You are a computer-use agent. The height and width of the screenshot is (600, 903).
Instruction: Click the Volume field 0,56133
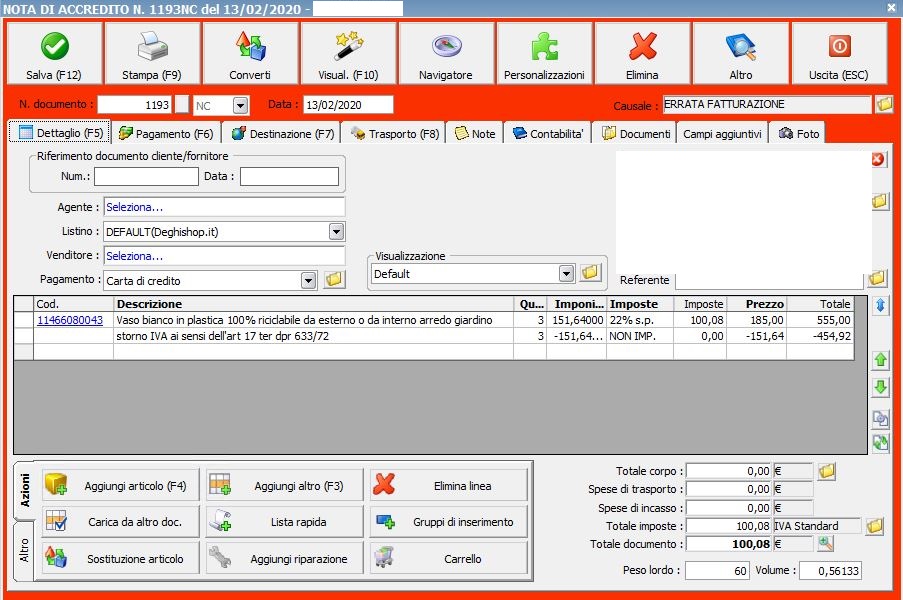click(x=830, y=571)
